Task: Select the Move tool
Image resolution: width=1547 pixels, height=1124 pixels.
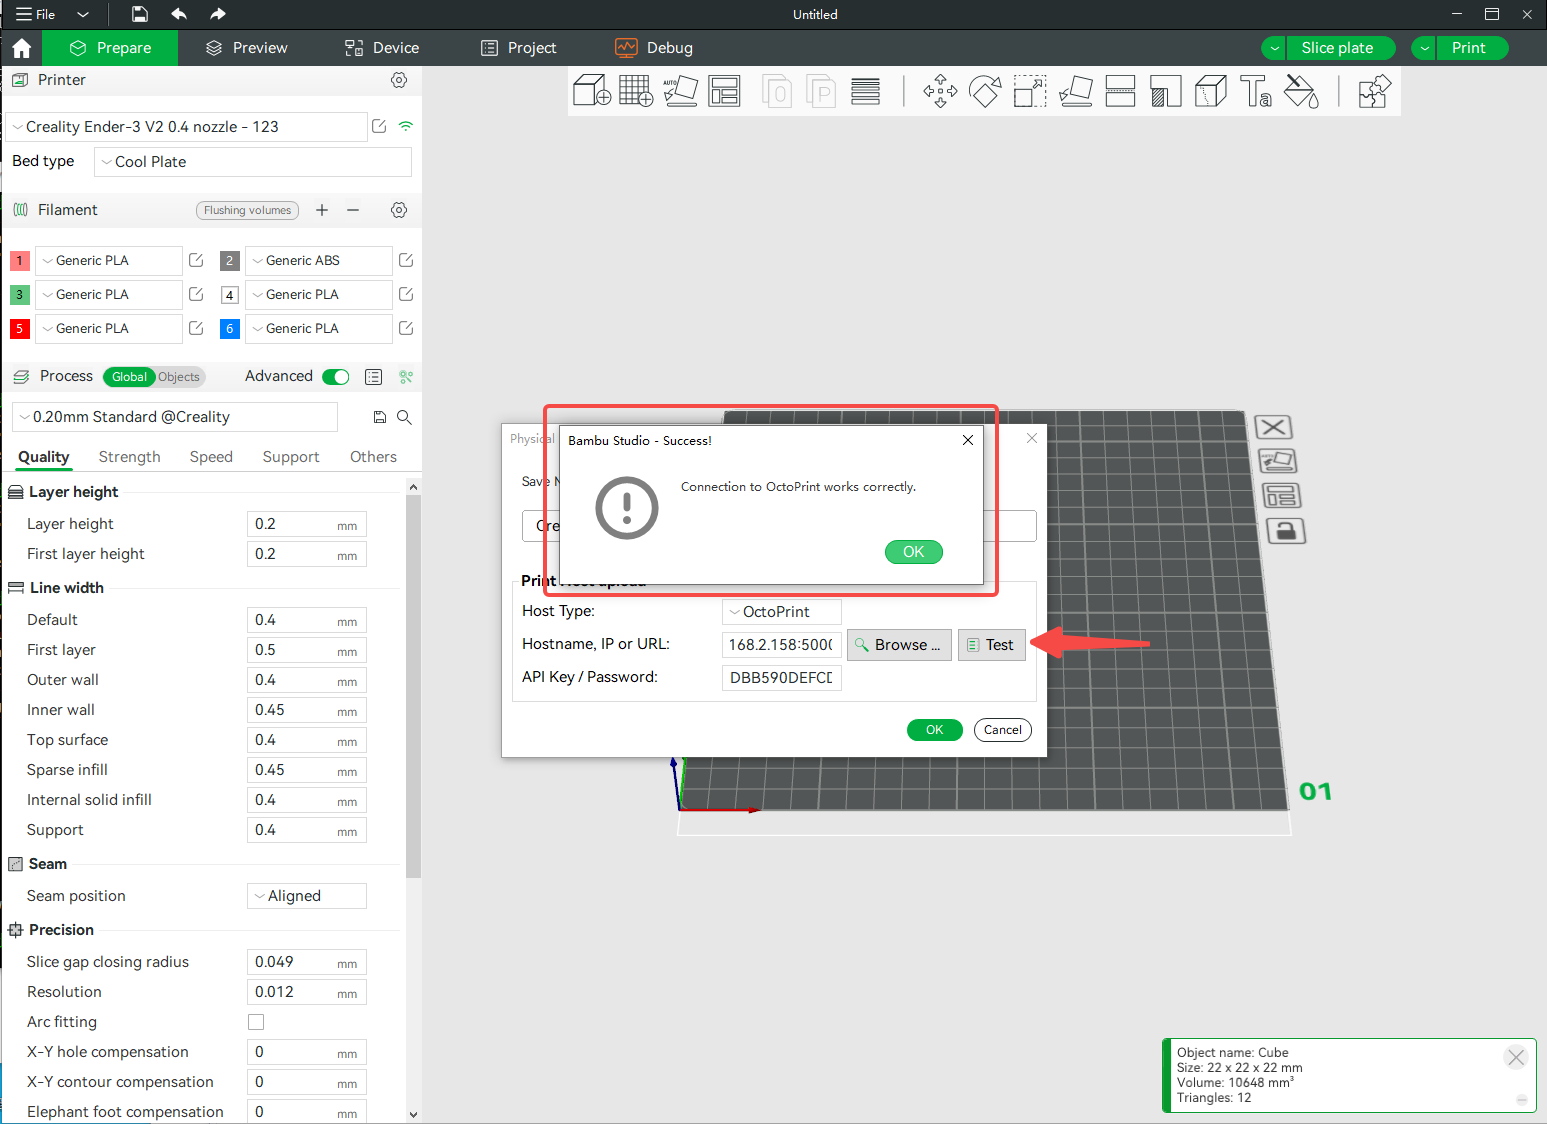Action: coord(940,91)
